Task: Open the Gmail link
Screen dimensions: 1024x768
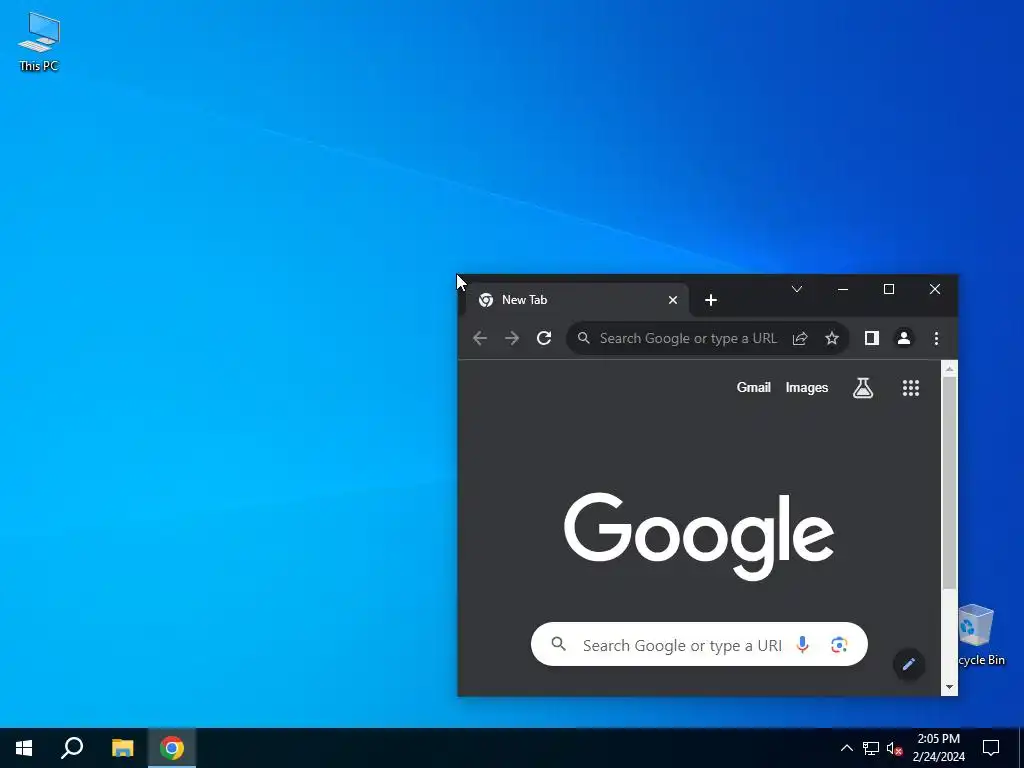Action: (x=754, y=387)
